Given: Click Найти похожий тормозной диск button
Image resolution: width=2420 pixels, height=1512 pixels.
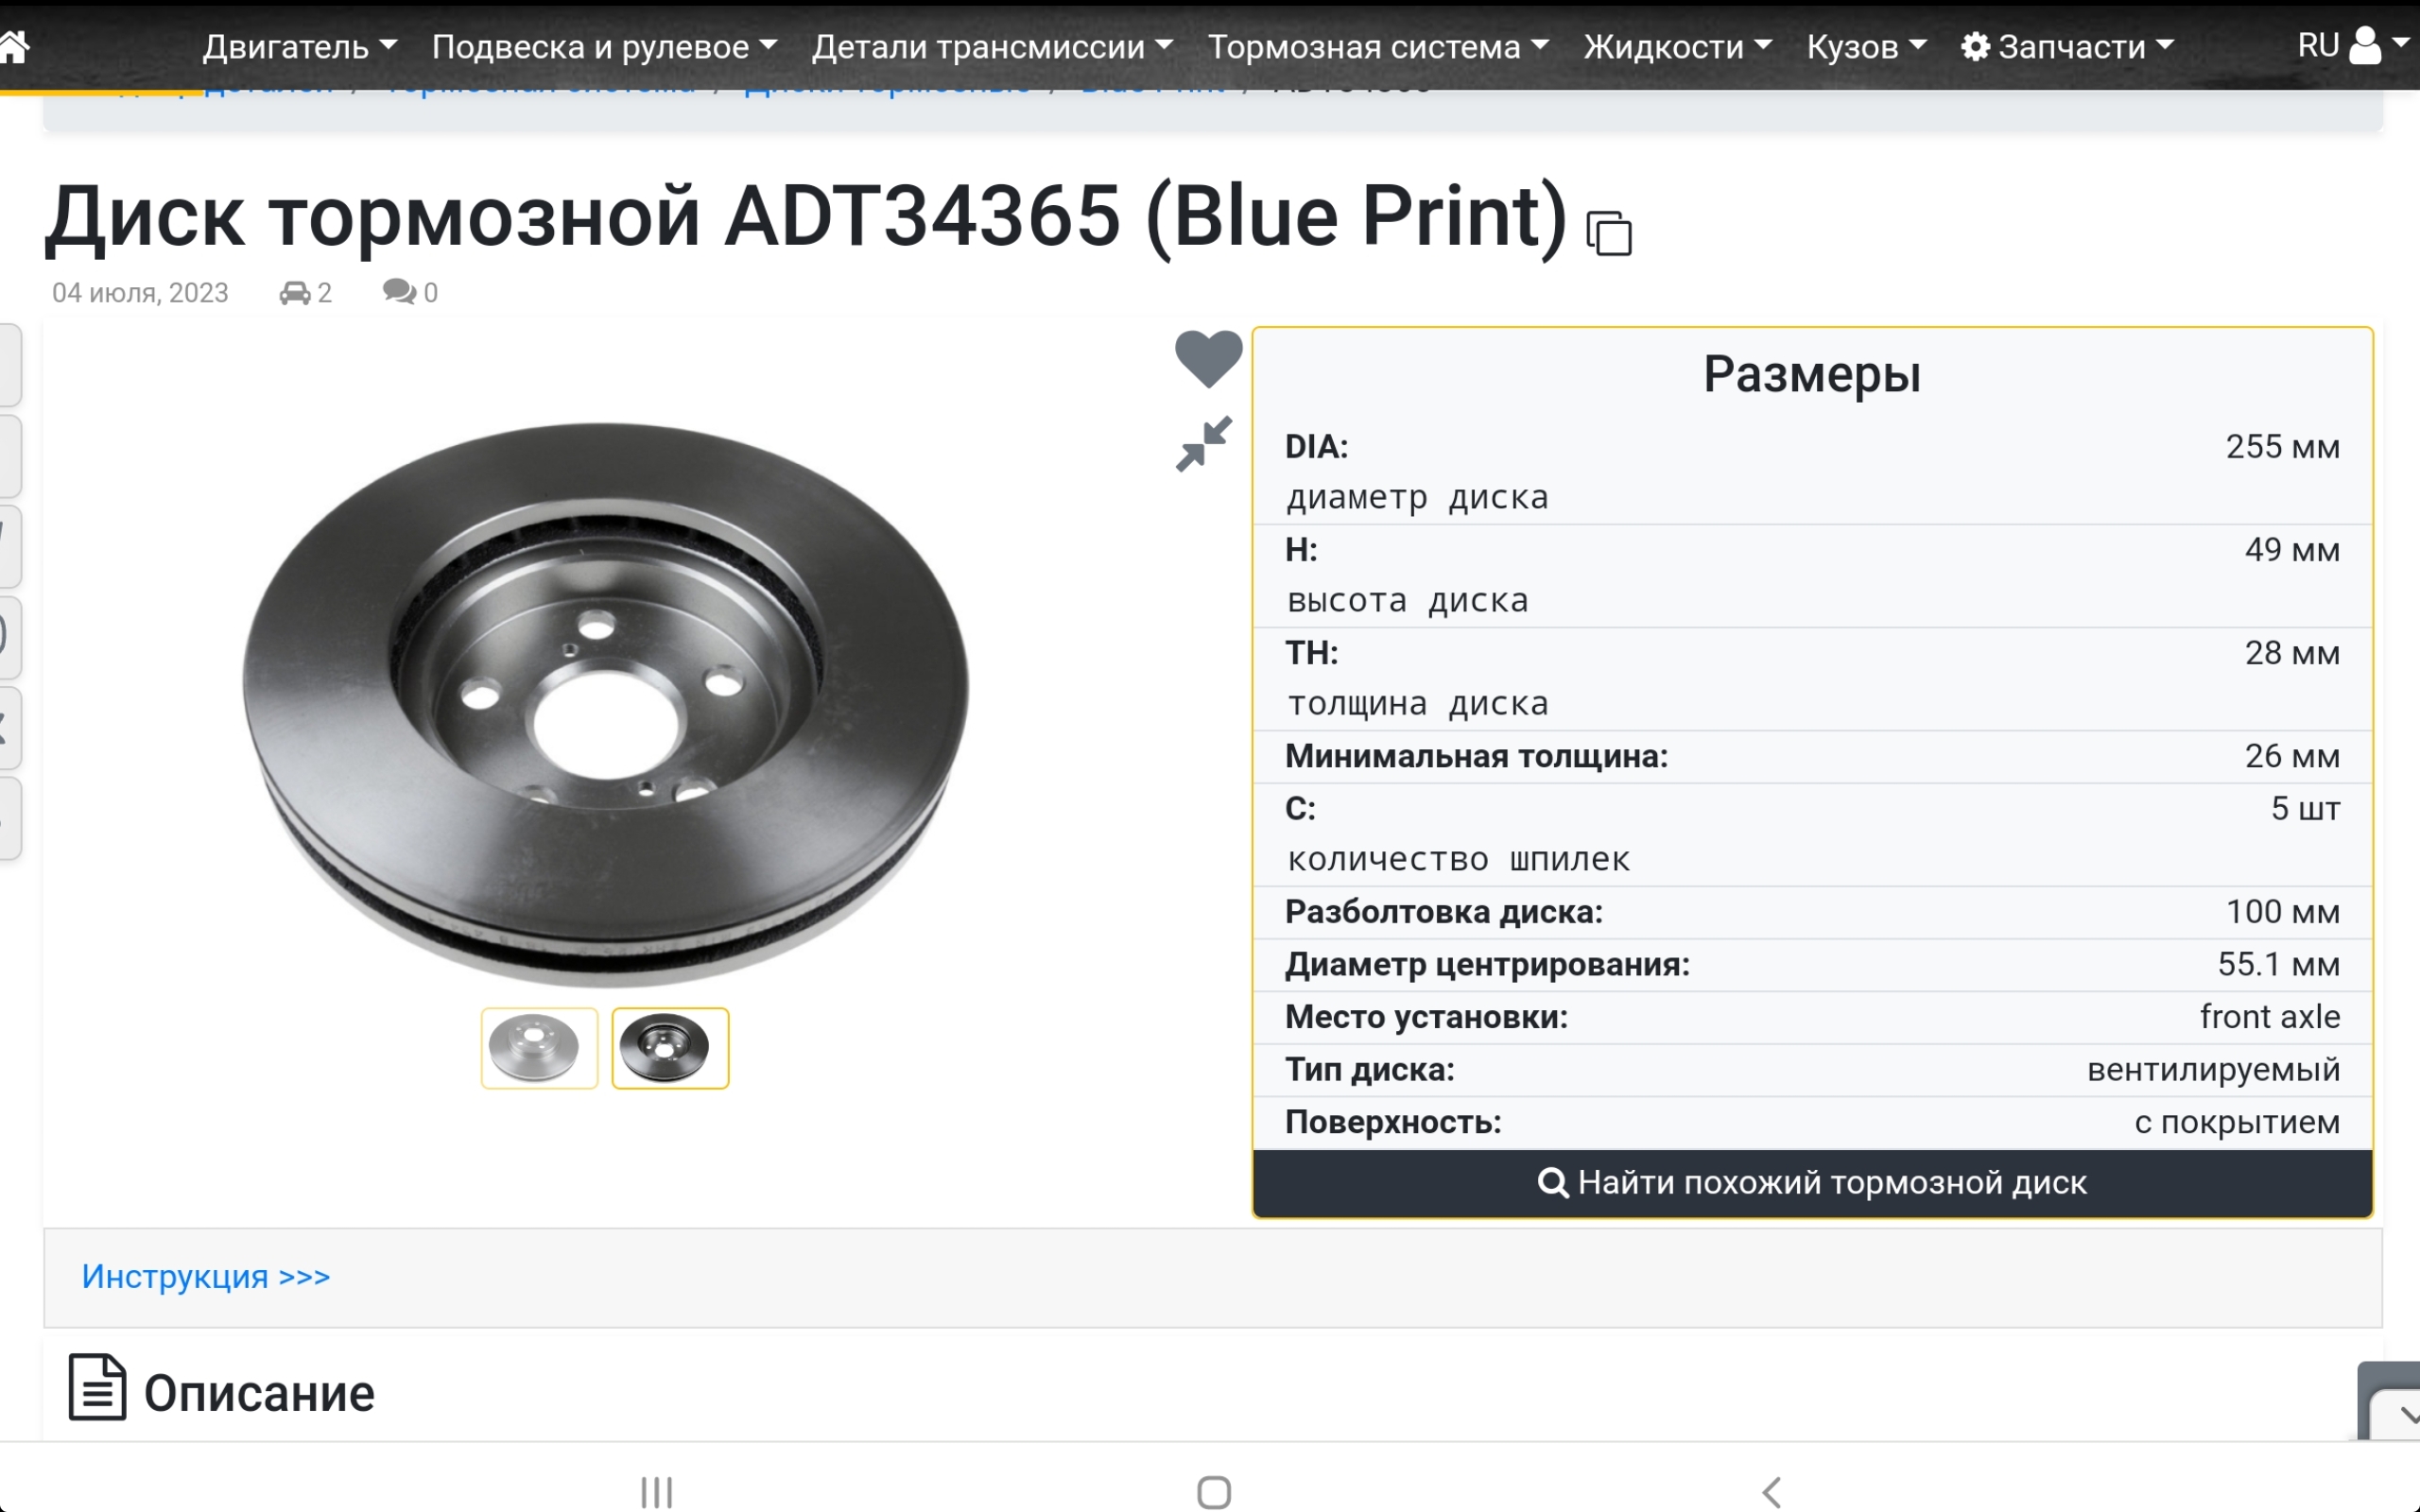Looking at the screenshot, I should point(1812,1183).
